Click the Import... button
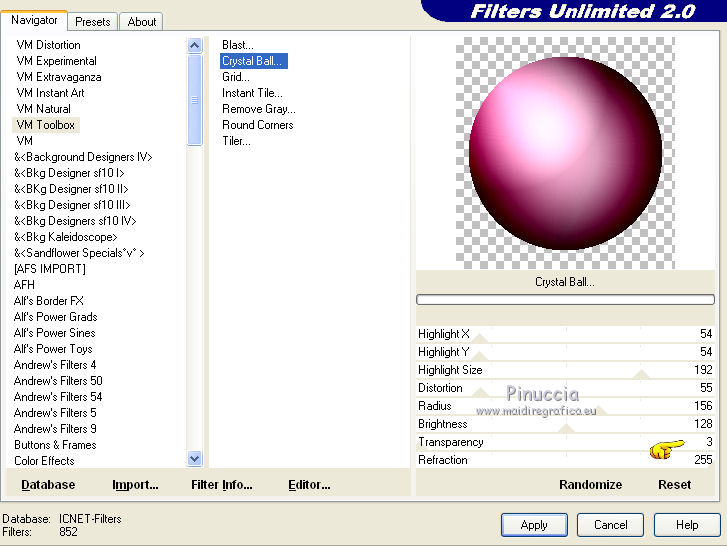727x546 pixels. [x=135, y=485]
